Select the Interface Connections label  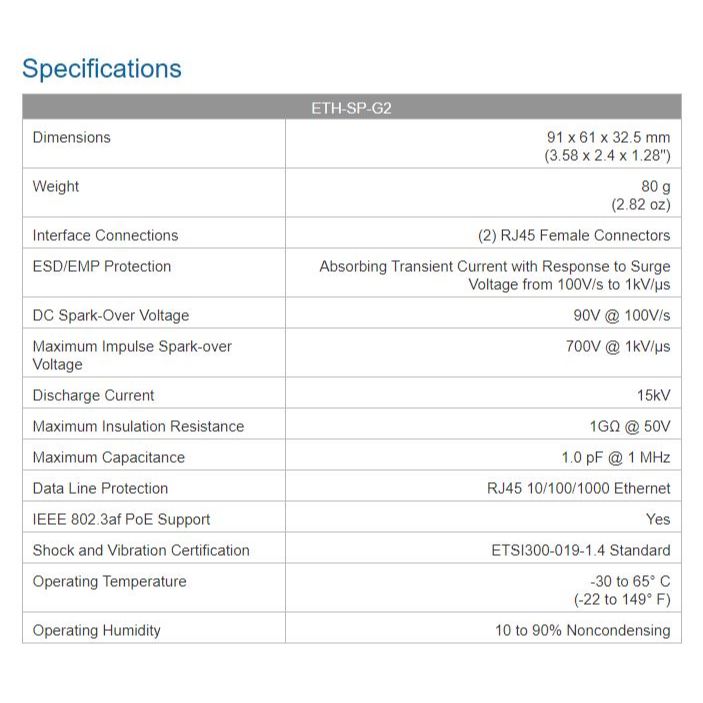tap(105, 235)
